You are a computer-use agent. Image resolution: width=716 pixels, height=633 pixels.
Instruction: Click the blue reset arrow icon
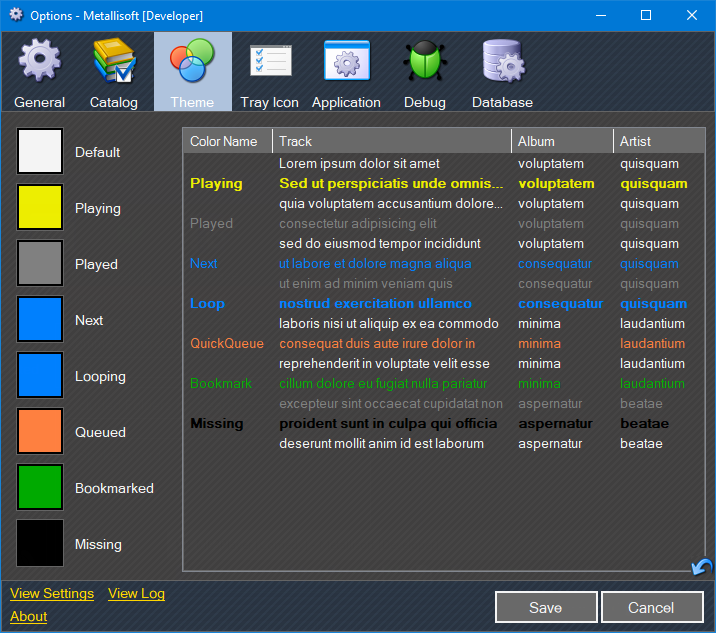click(x=702, y=568)
